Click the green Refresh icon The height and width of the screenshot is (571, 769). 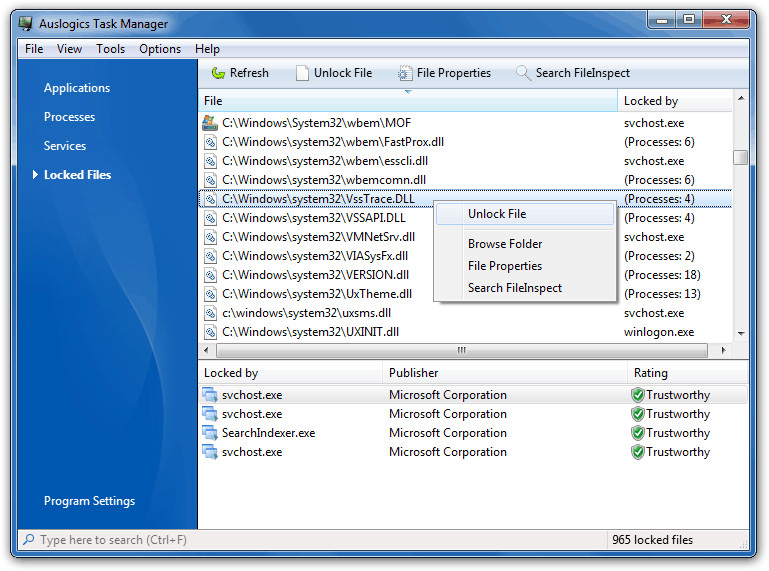(218, 73)
